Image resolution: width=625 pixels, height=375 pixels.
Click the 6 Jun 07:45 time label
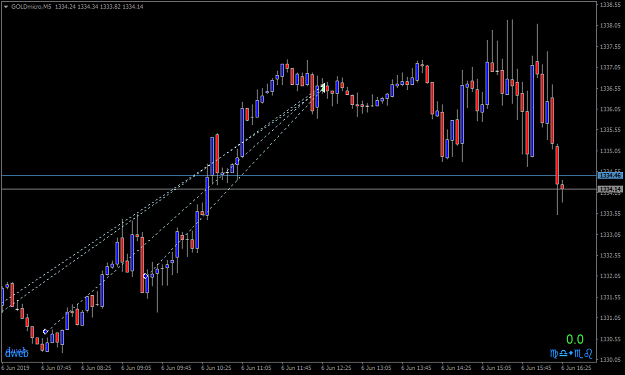pos(57,368)
